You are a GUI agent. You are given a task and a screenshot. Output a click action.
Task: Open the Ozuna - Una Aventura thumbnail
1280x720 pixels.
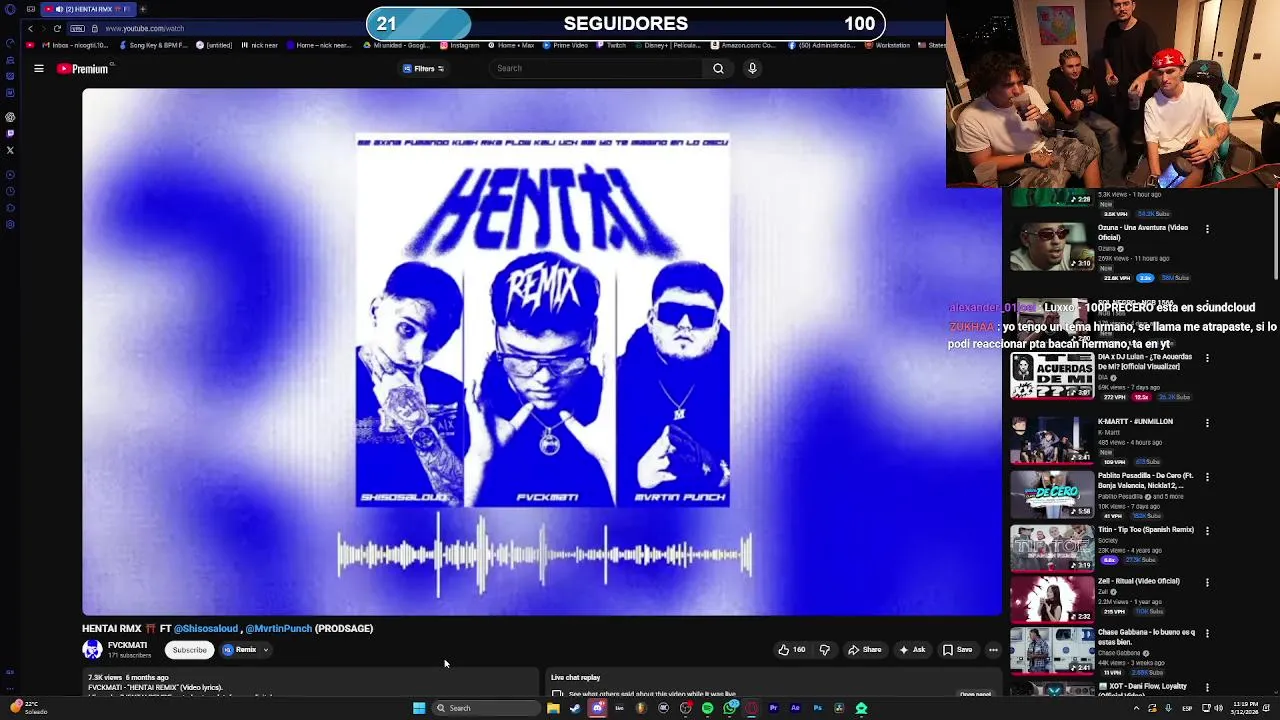coord(1051,246)
